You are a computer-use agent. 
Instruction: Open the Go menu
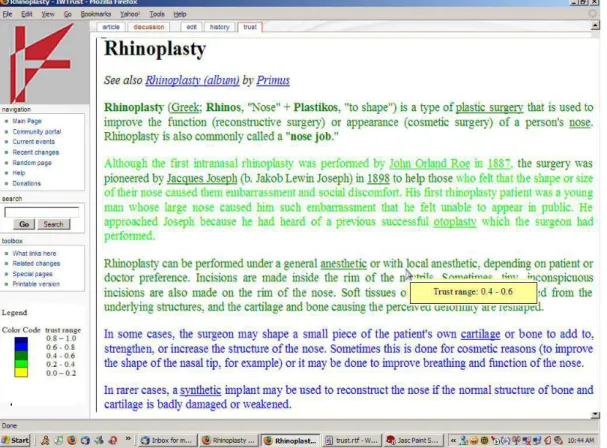pyautogui.click(x=68, y=14)
